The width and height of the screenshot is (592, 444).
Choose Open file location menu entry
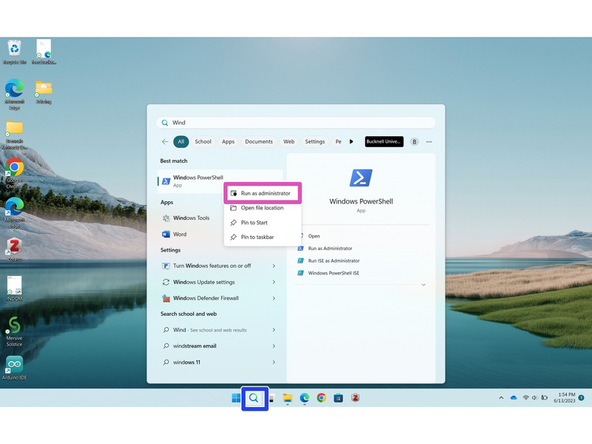click(x=263, y=208)
